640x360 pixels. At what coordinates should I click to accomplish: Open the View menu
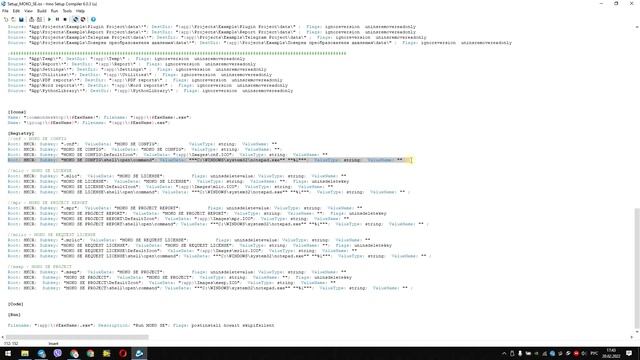click(x=28, y=11)
